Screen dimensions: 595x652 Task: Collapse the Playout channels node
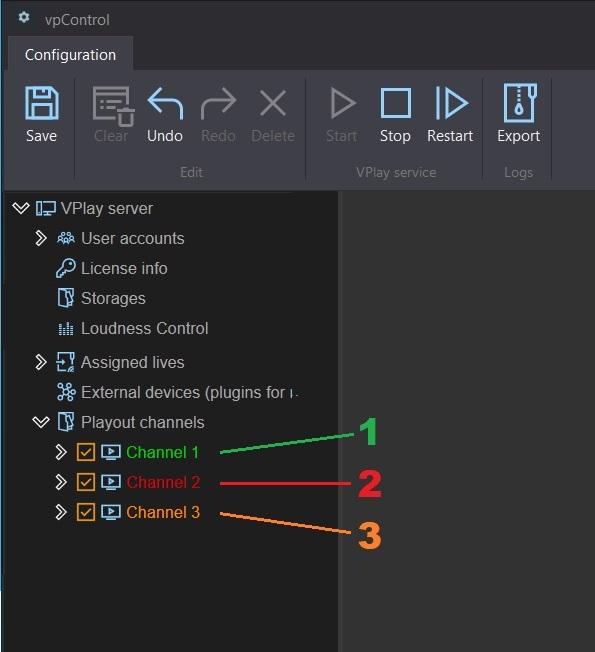point(41,422)
